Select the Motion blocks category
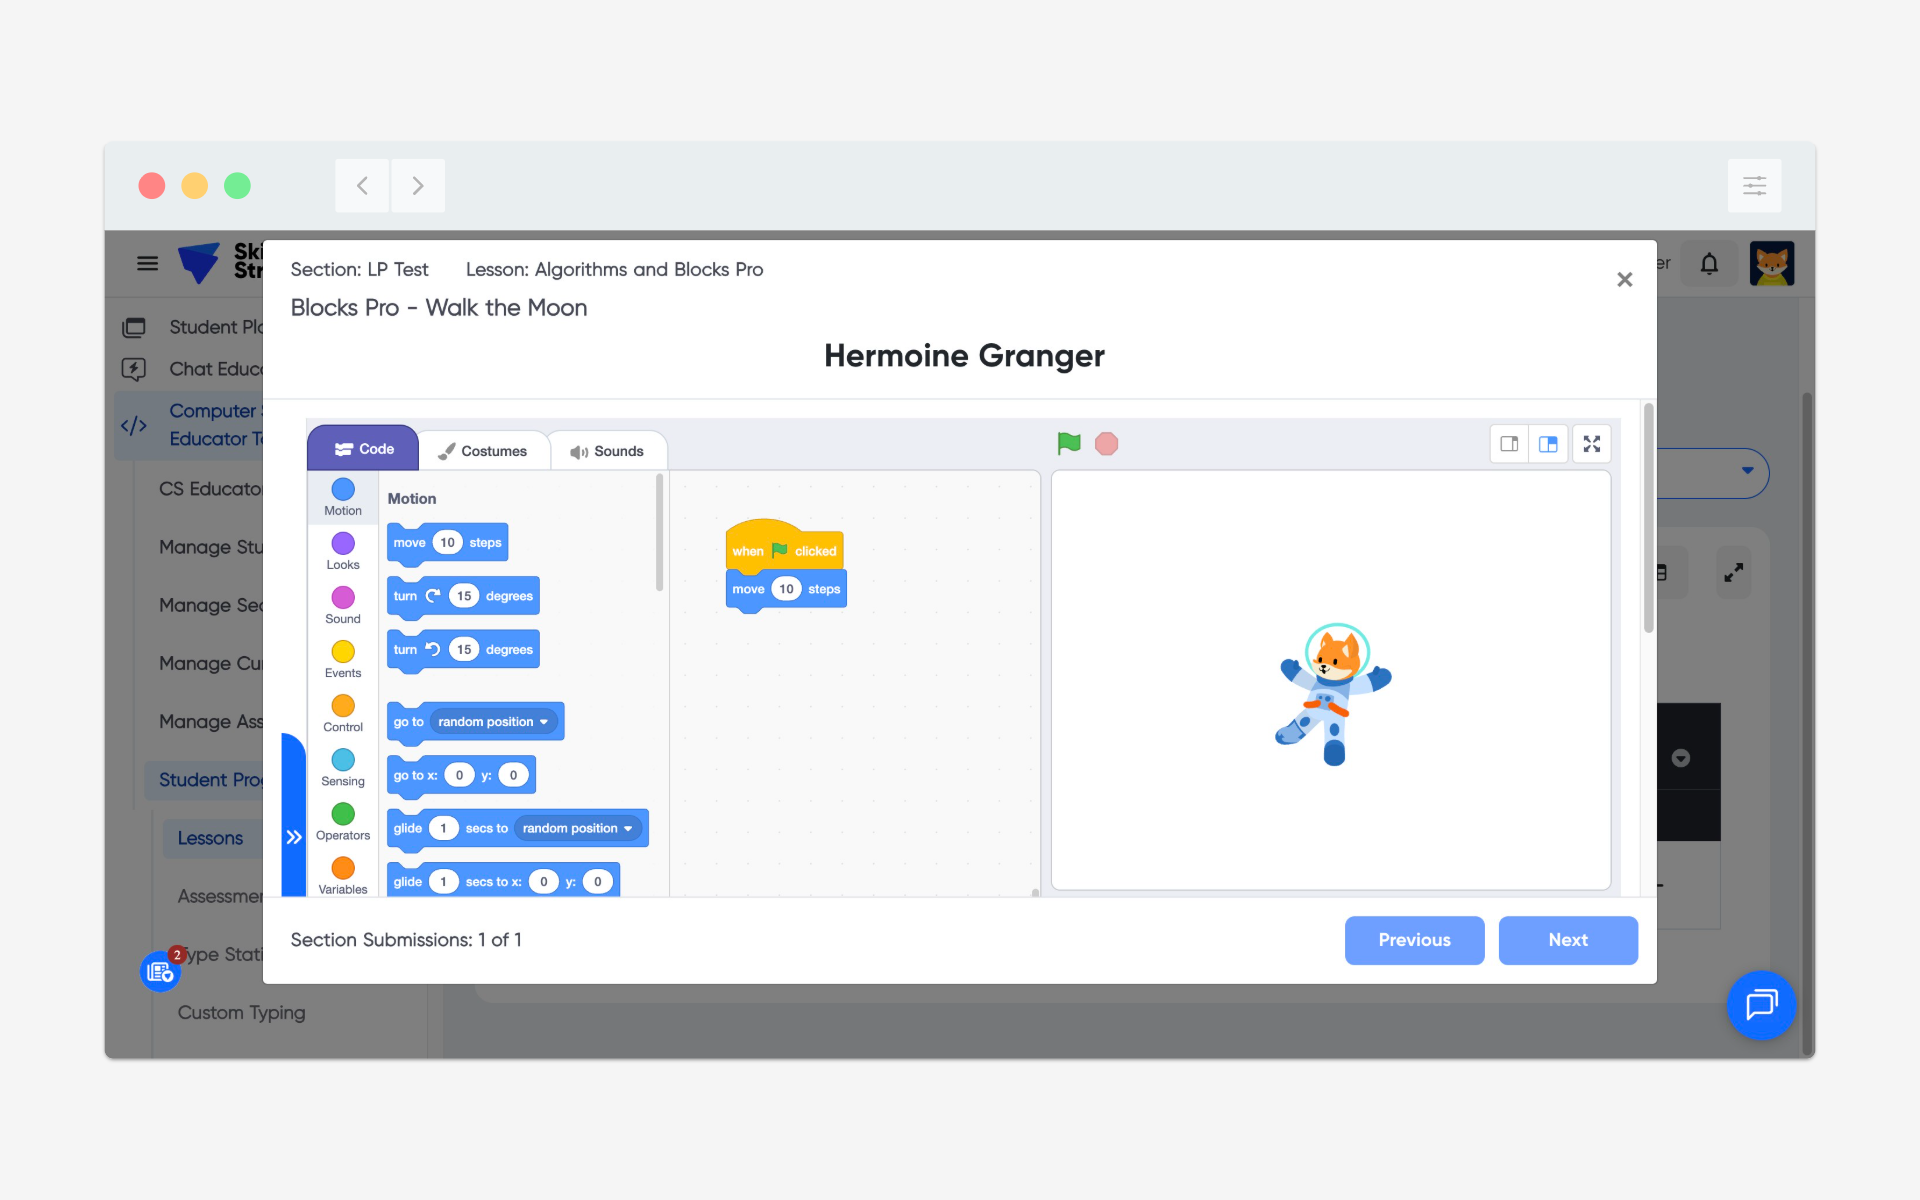1920x1200 pixels. tap(343, 497)
